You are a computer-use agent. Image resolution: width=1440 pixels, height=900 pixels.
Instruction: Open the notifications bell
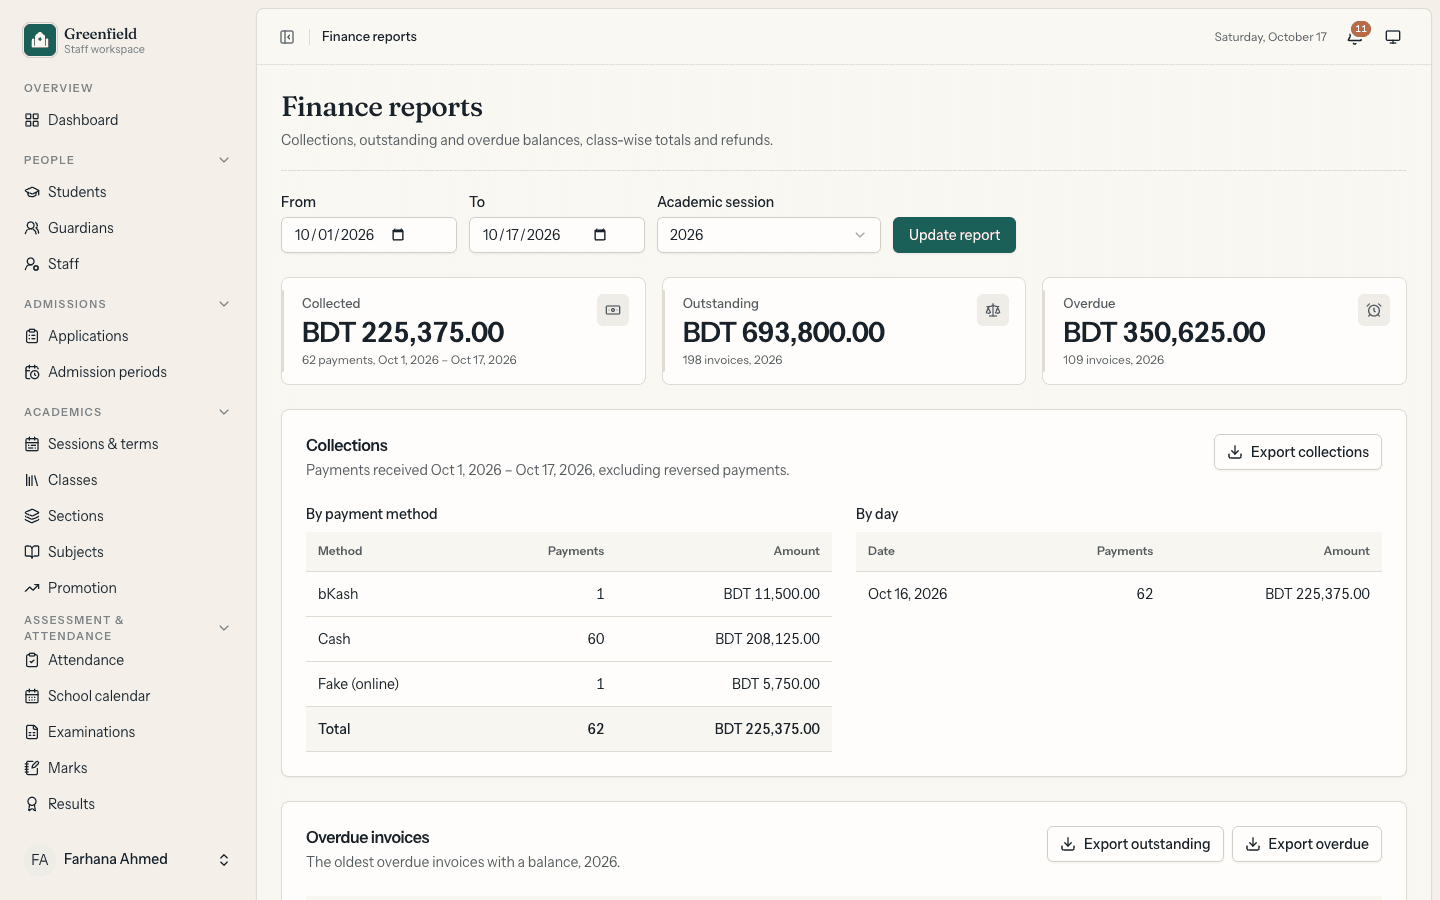tap(1355, 37)
